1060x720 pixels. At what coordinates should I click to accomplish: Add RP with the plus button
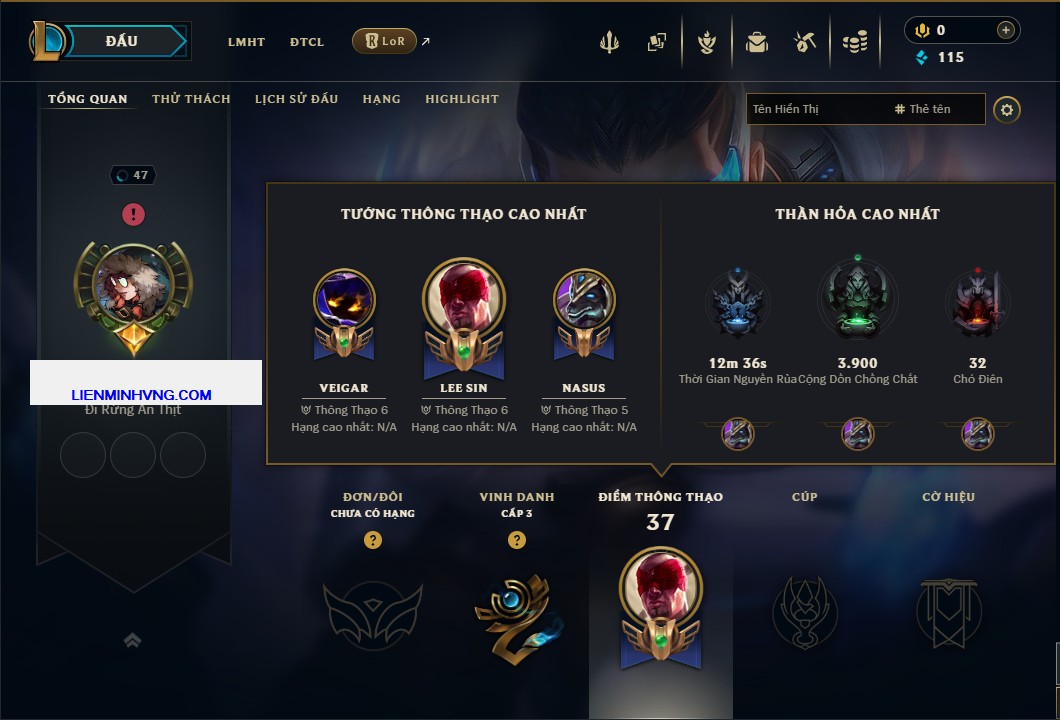[x=1005, y=30]
